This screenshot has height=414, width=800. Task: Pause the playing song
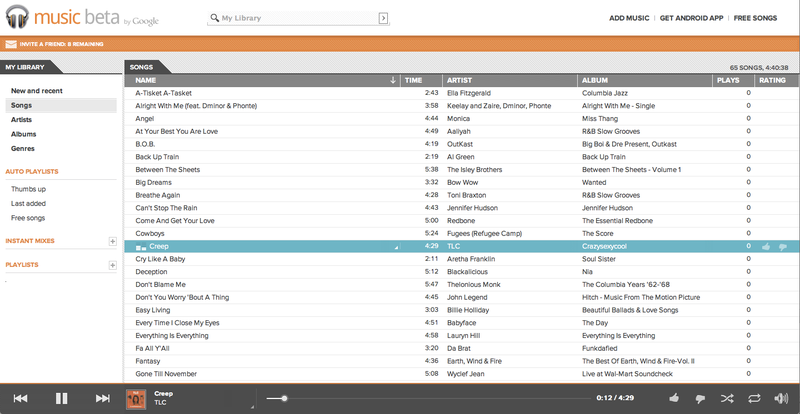(62, 399)
